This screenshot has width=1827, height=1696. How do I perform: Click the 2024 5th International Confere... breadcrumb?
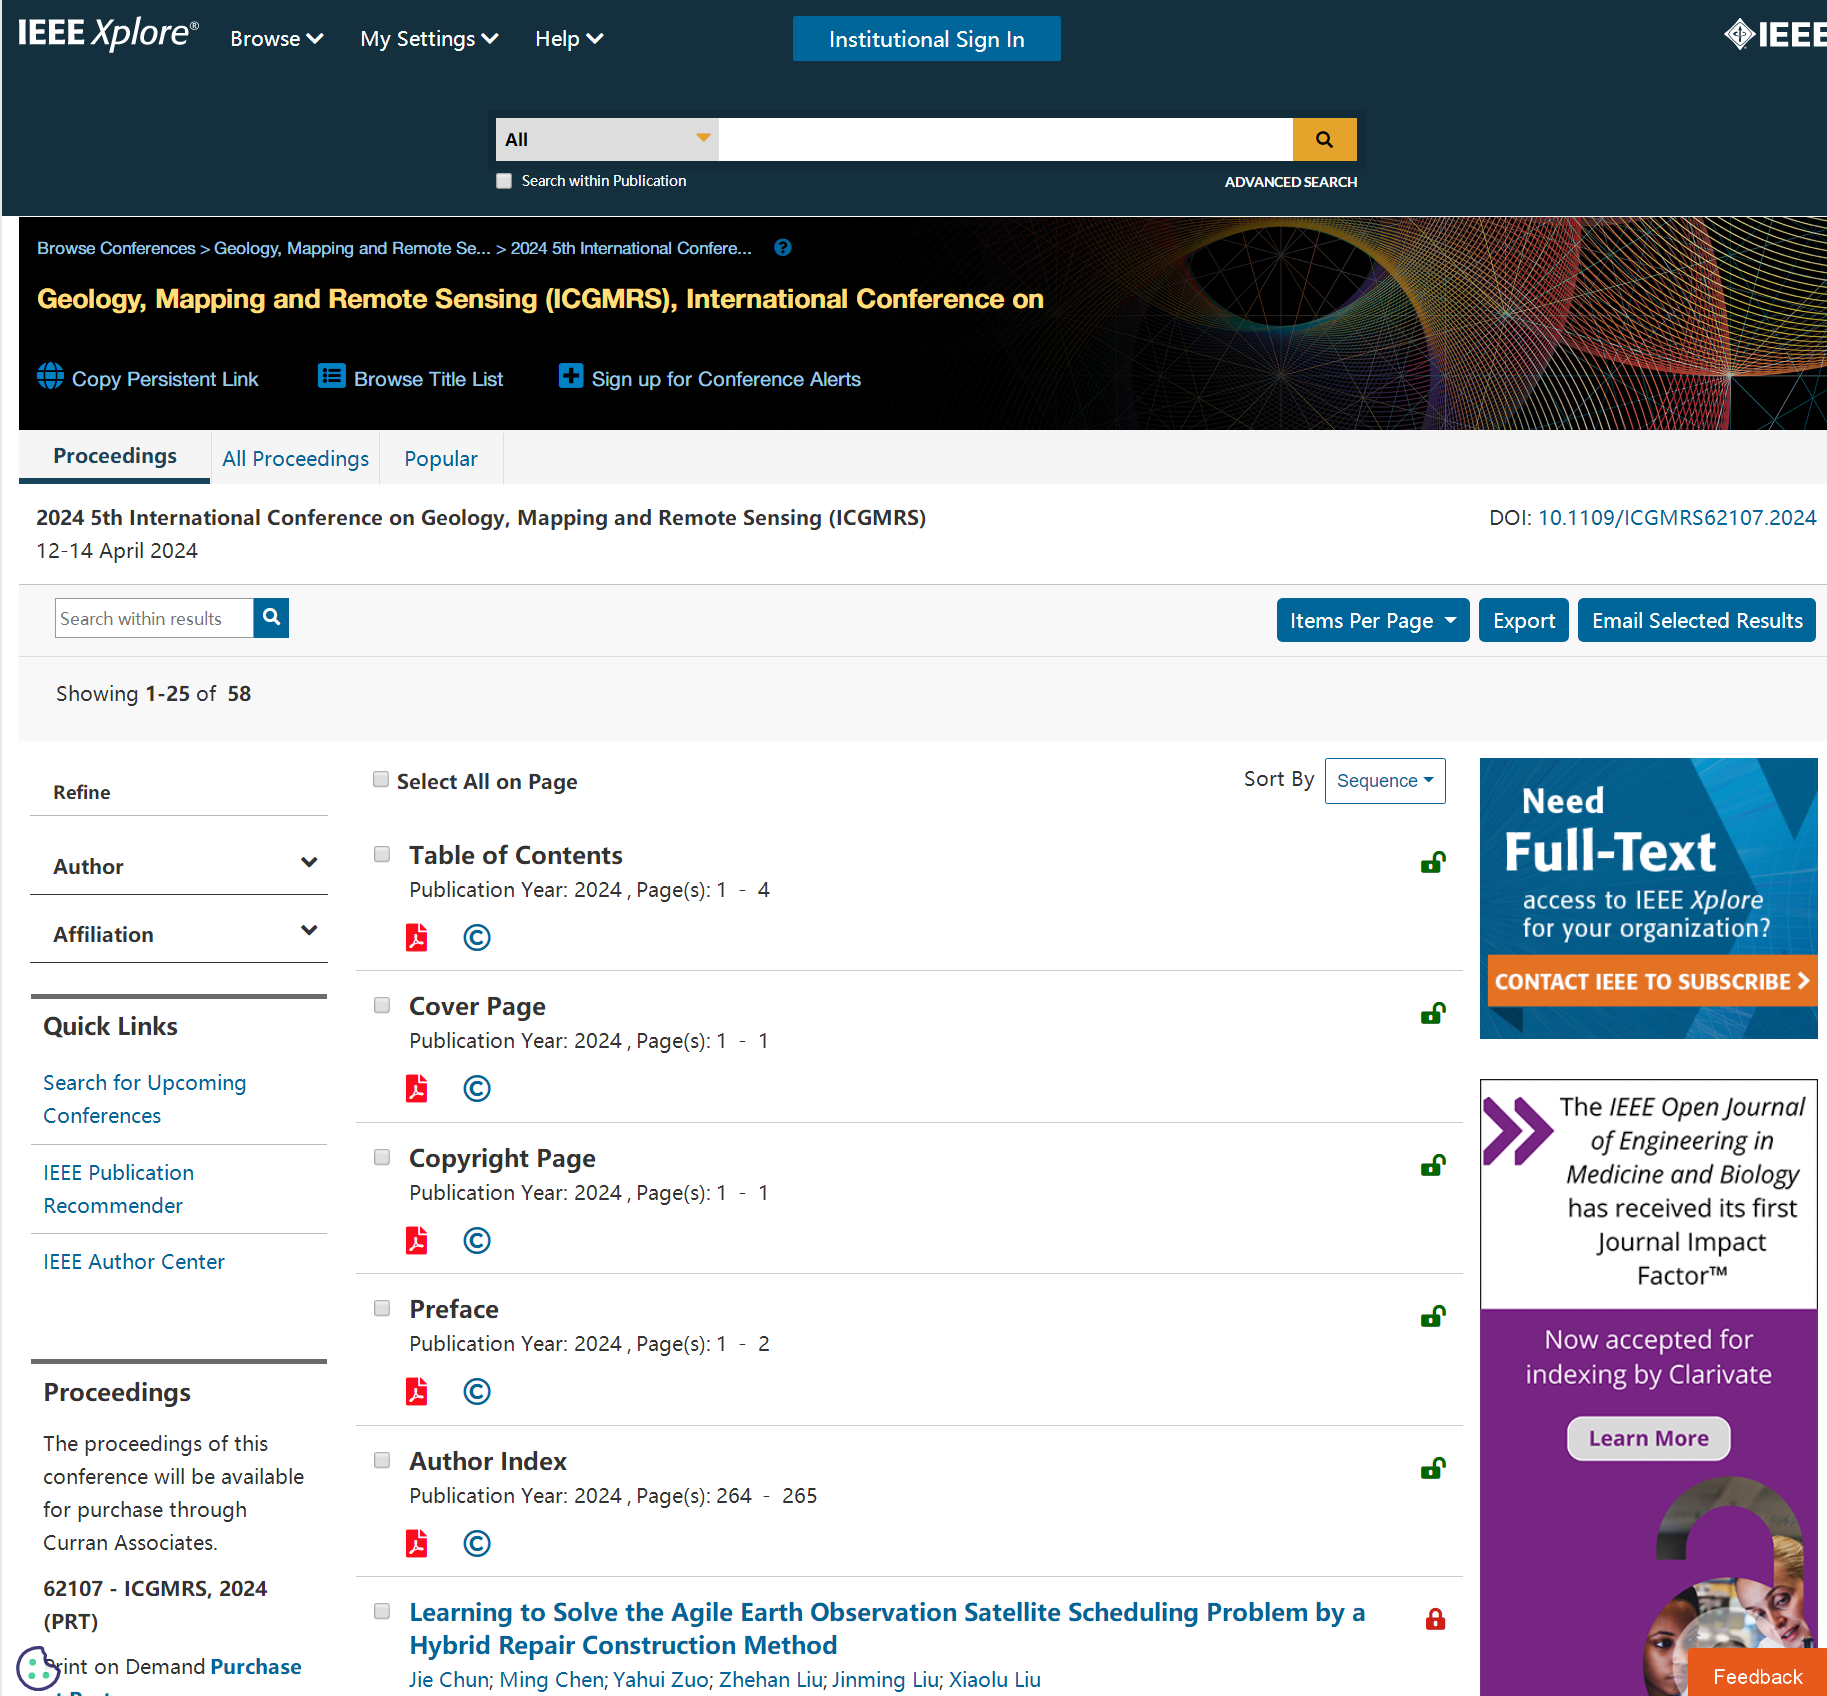[x=631, y=248]
